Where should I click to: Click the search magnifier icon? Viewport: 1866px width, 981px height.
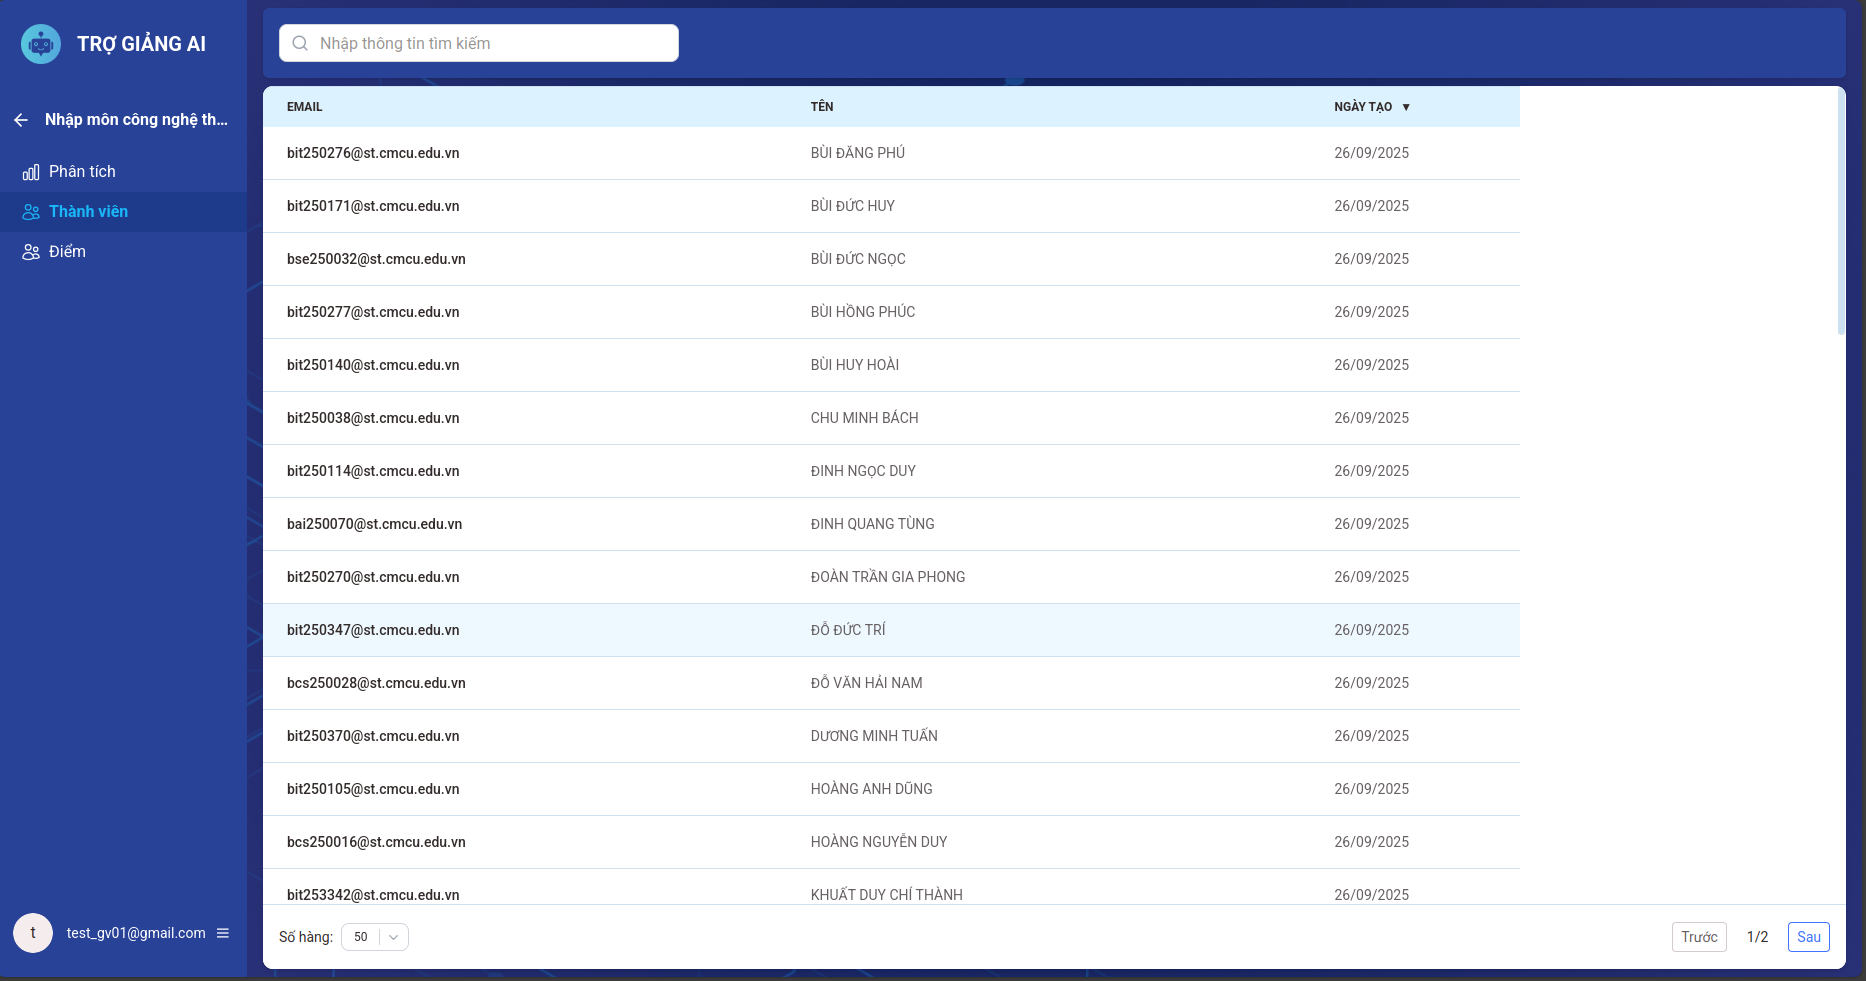[300, 43]
